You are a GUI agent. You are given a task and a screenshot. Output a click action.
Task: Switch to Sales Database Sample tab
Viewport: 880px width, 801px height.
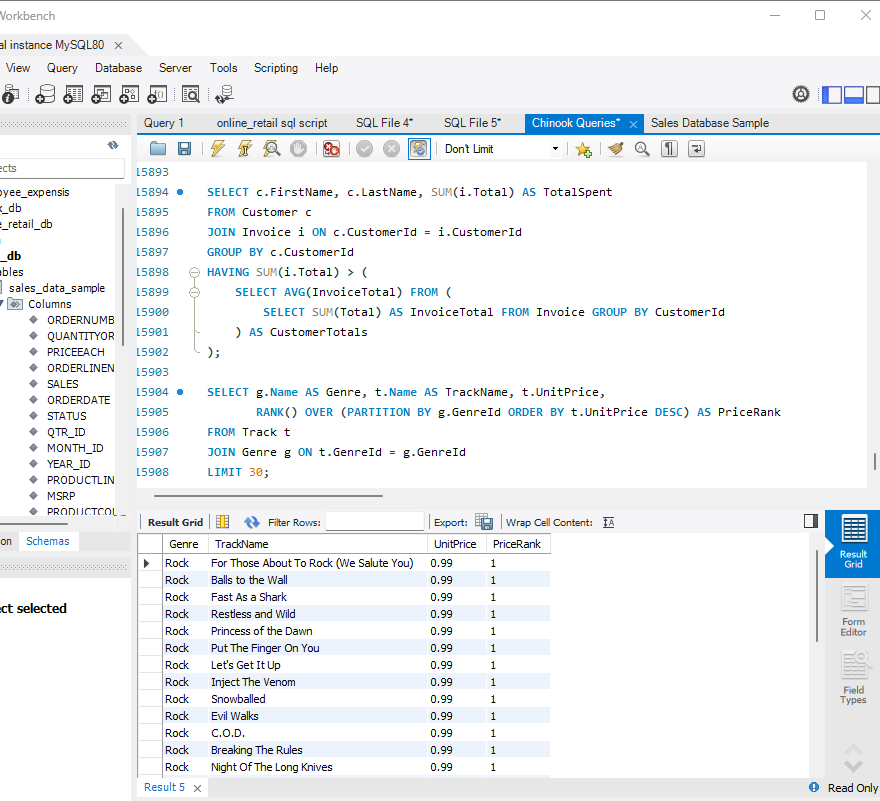tap(710, 123)
